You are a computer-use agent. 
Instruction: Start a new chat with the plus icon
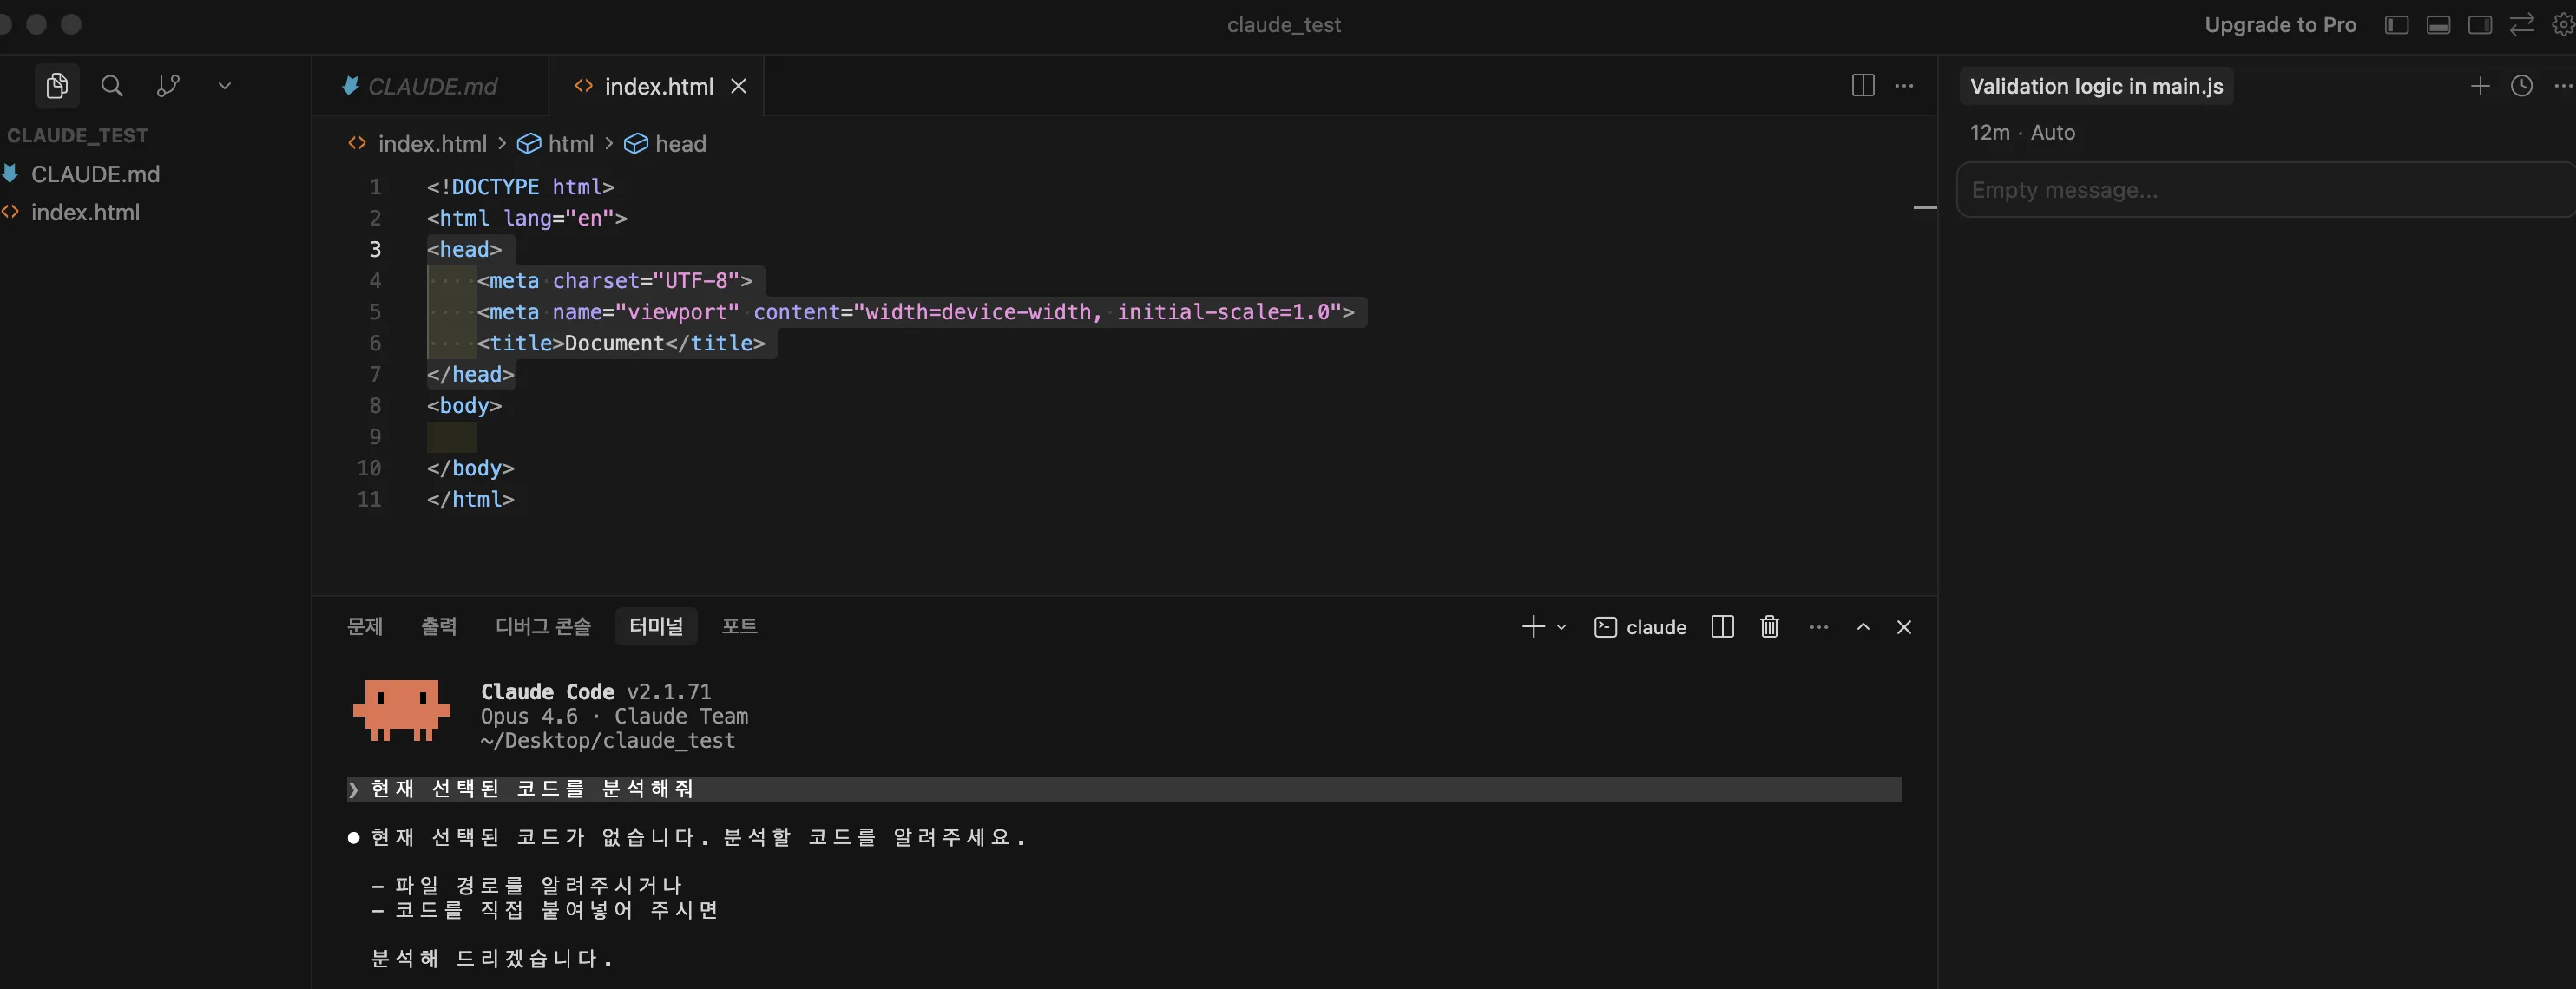tap(2480, 86)
